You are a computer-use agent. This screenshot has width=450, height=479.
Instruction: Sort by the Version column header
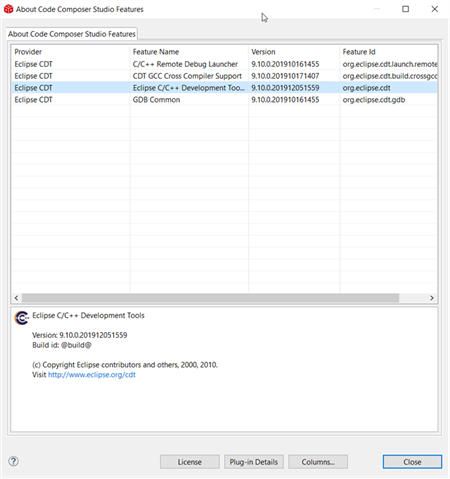294,52
